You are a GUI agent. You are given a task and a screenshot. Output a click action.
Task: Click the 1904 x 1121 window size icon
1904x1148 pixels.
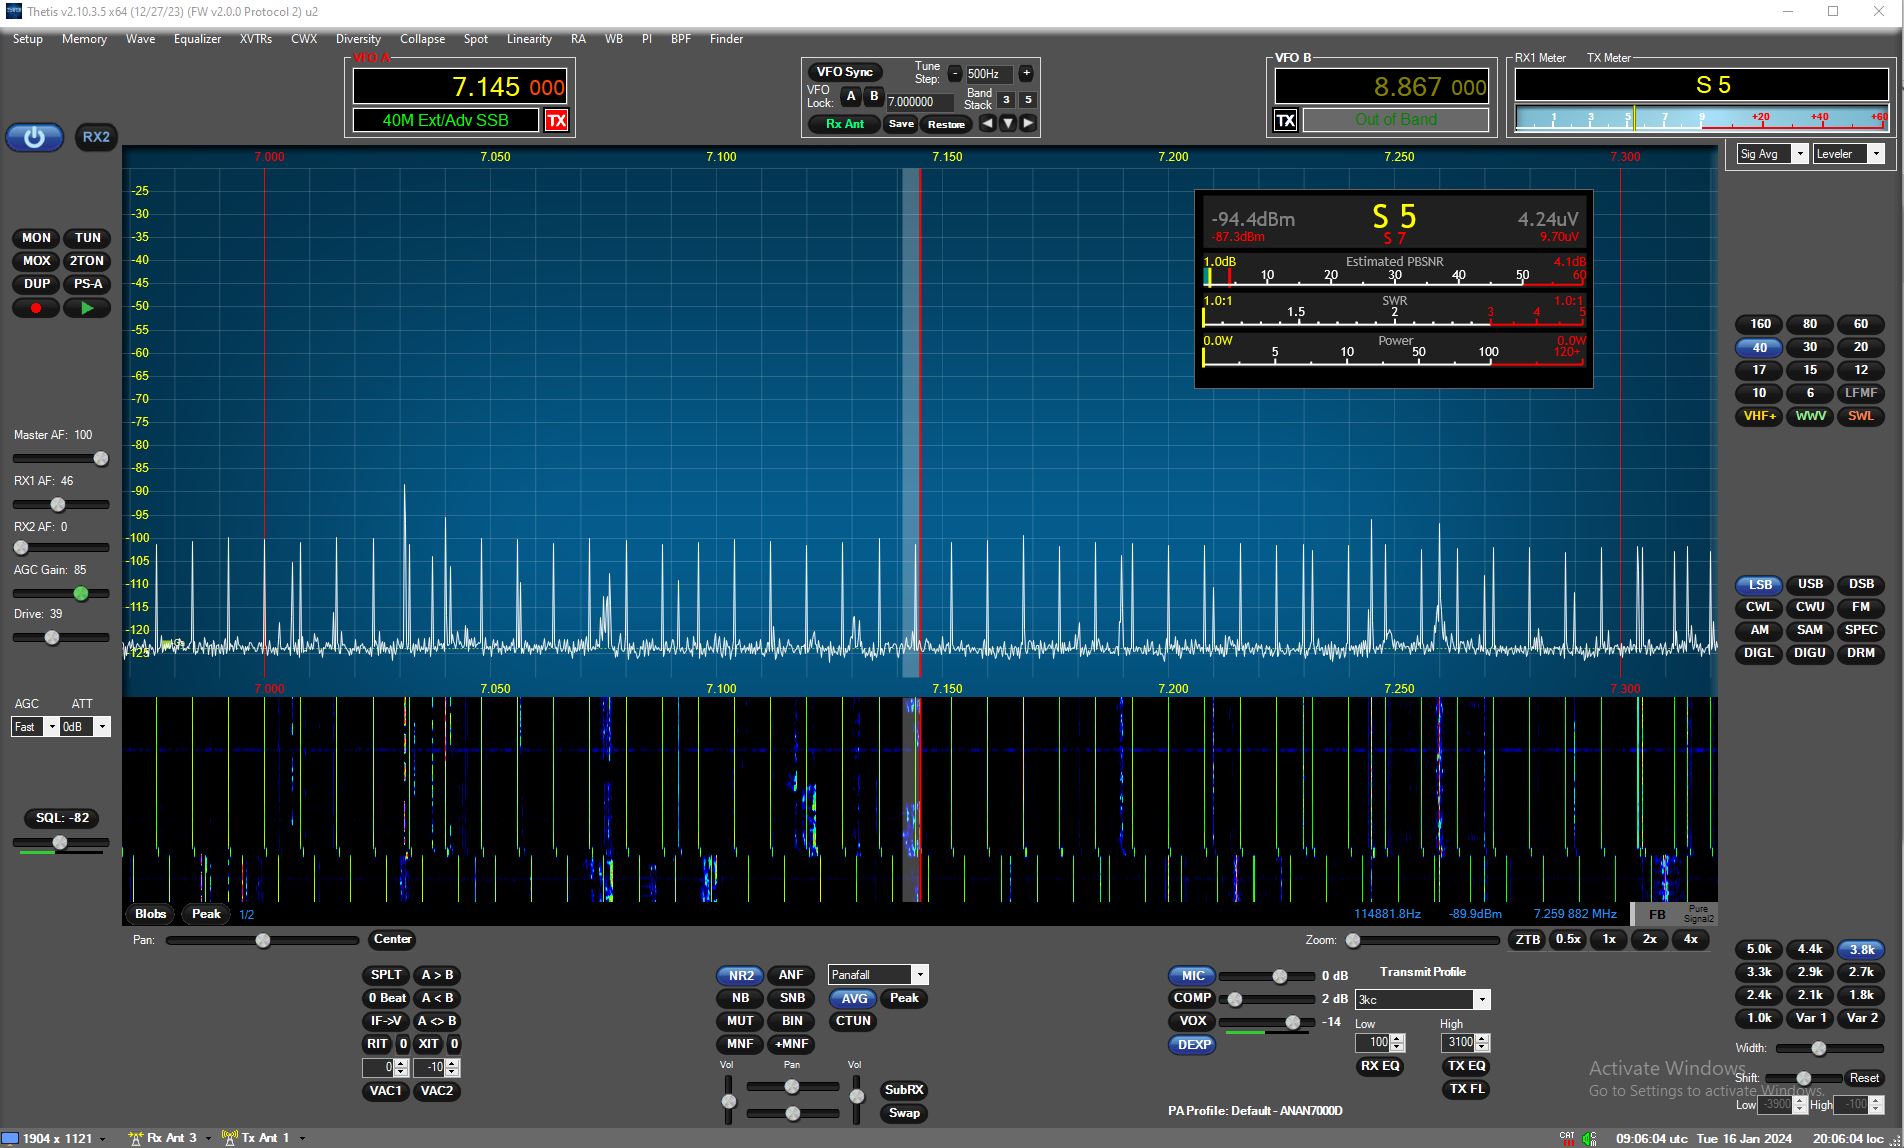[x=11, y=1138]
